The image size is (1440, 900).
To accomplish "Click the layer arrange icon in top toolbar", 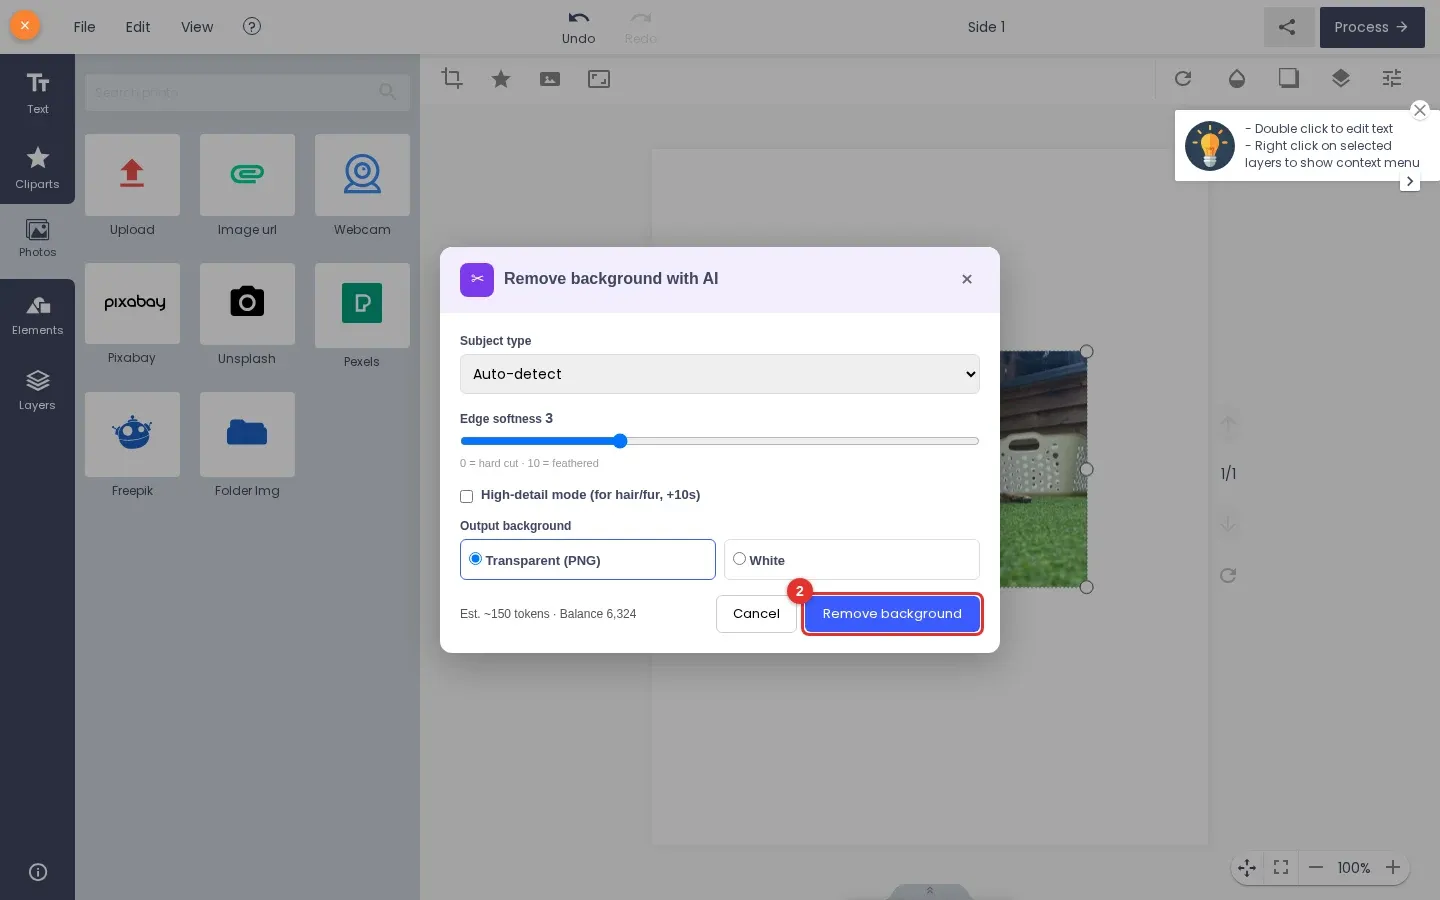I will (x=1341, y=78).
